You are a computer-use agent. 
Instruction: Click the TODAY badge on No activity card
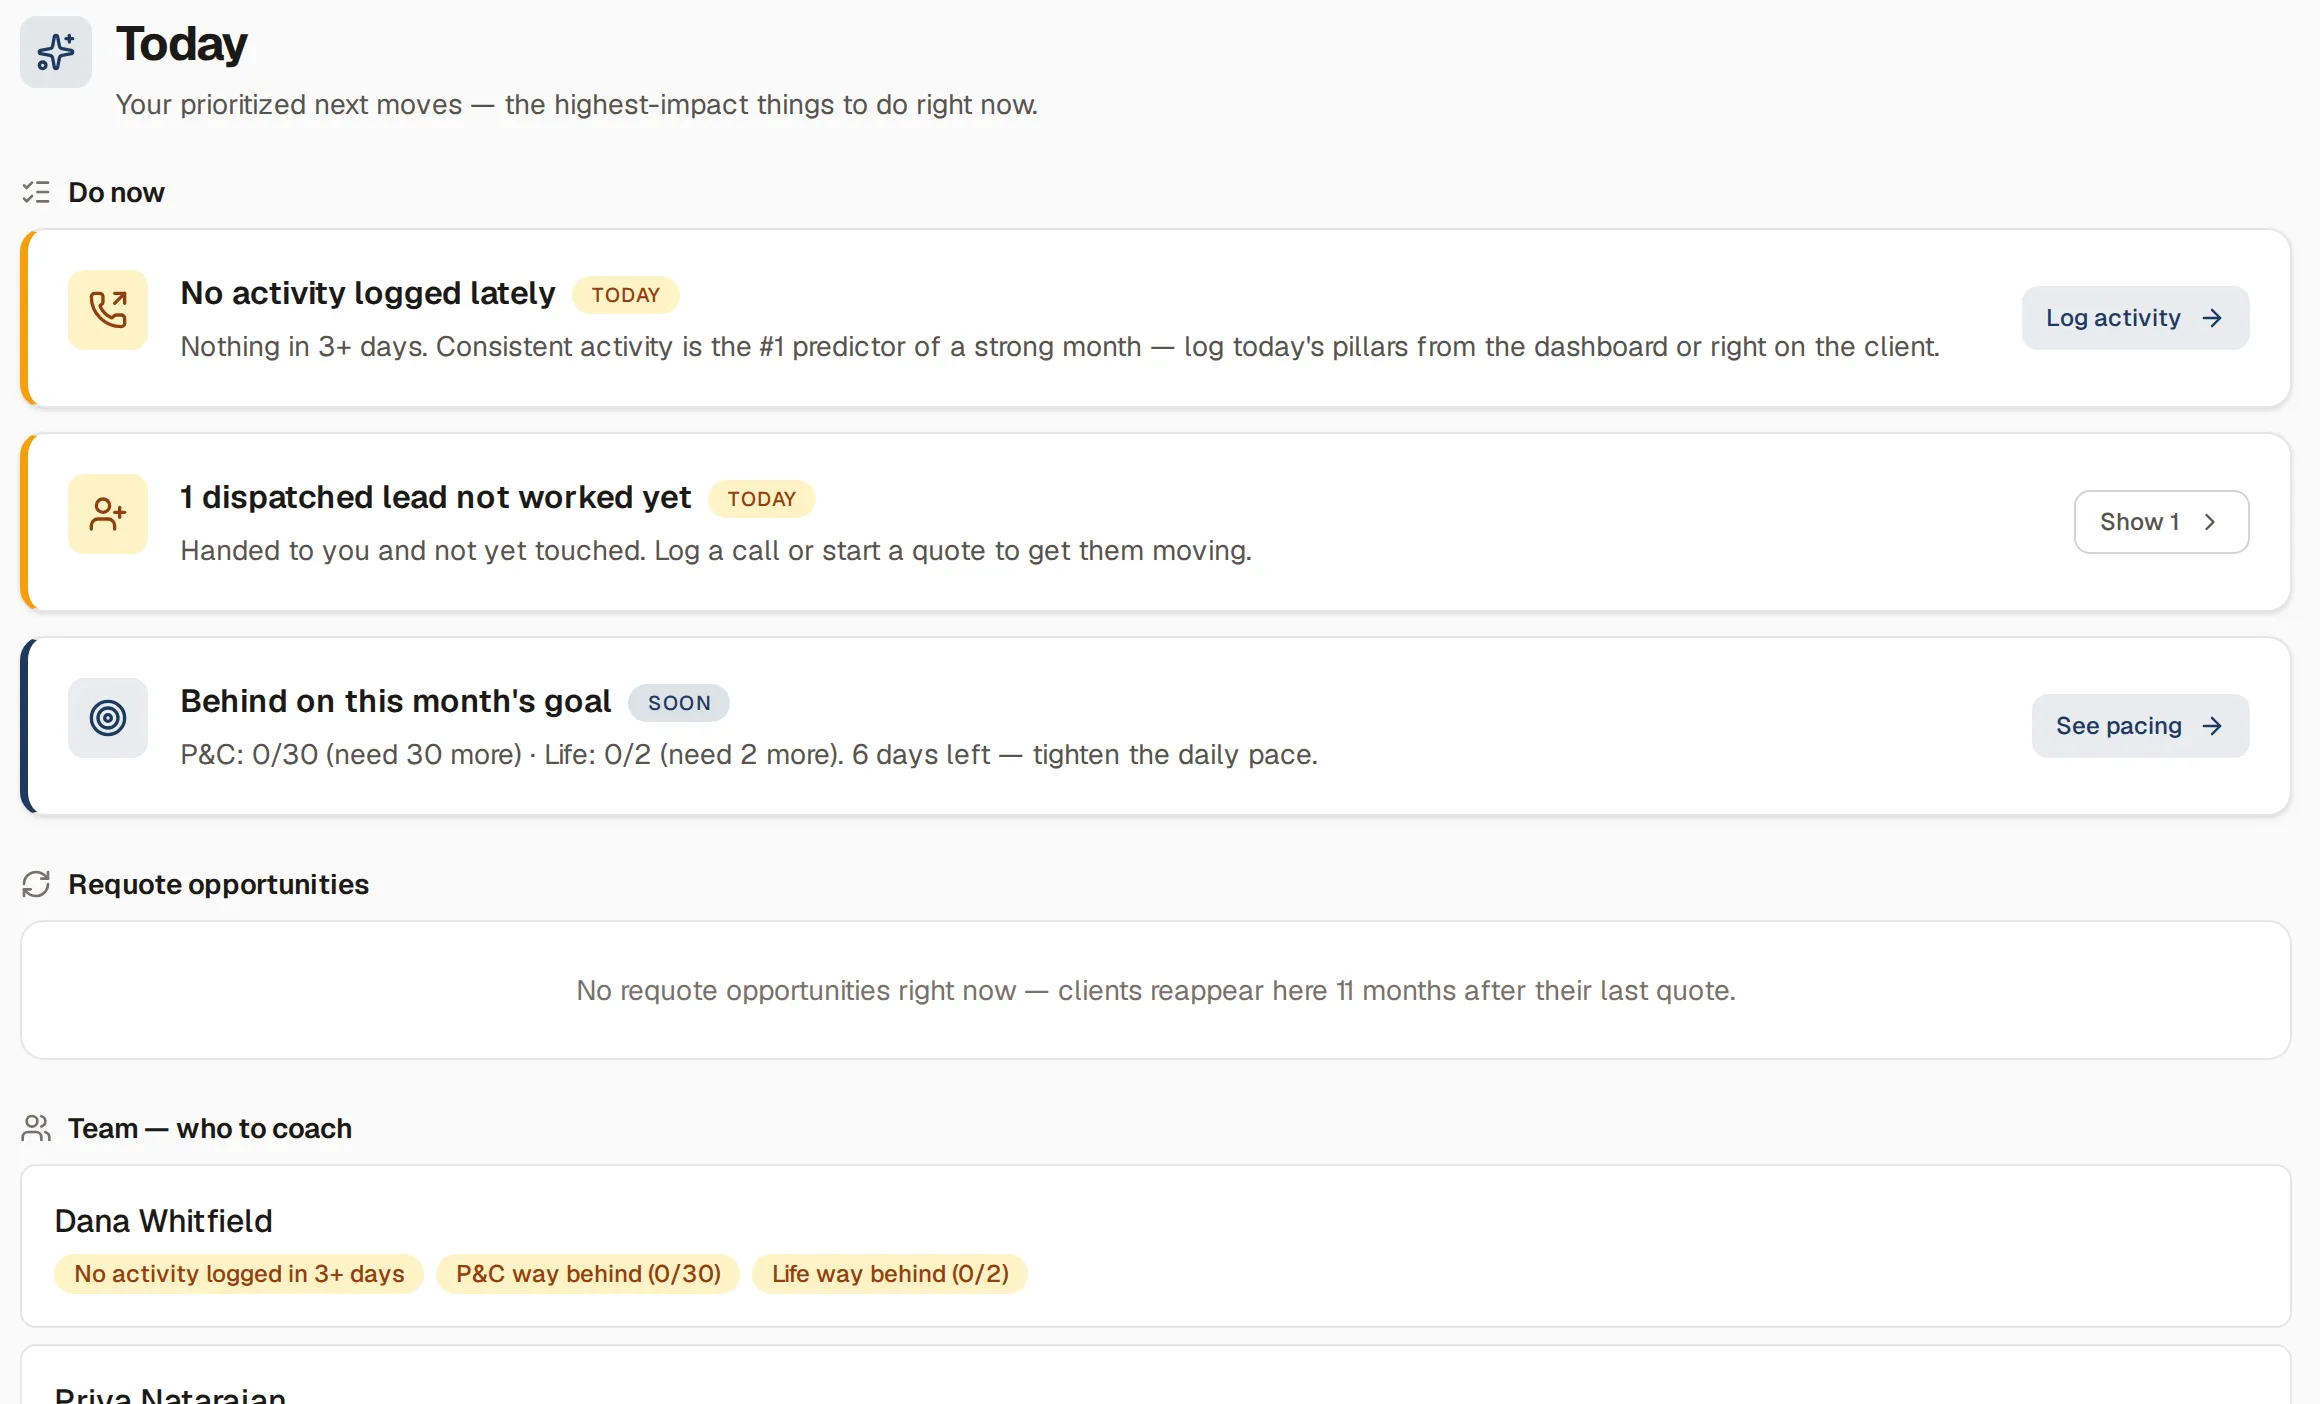626,295
